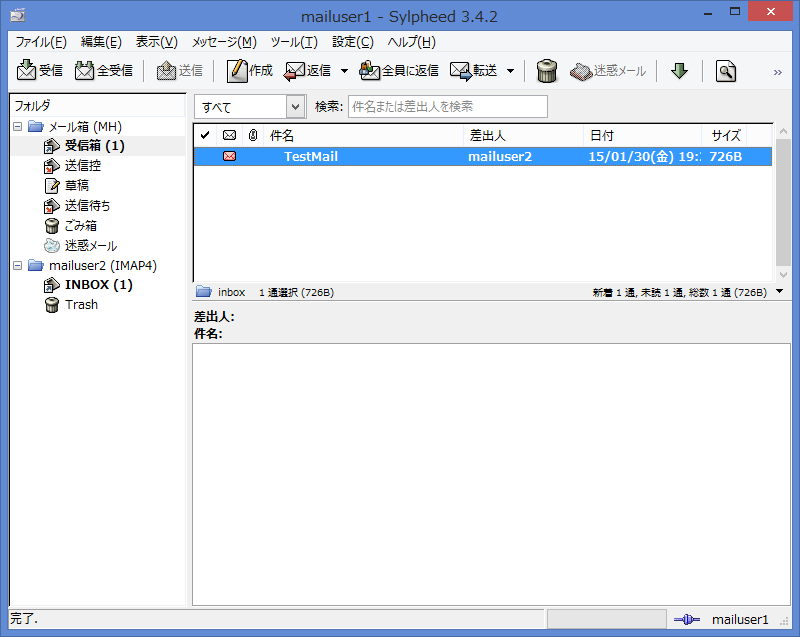Open account selector mailuser1 in status bar
This screenshot has height=637, width=800.
[740, 620]
